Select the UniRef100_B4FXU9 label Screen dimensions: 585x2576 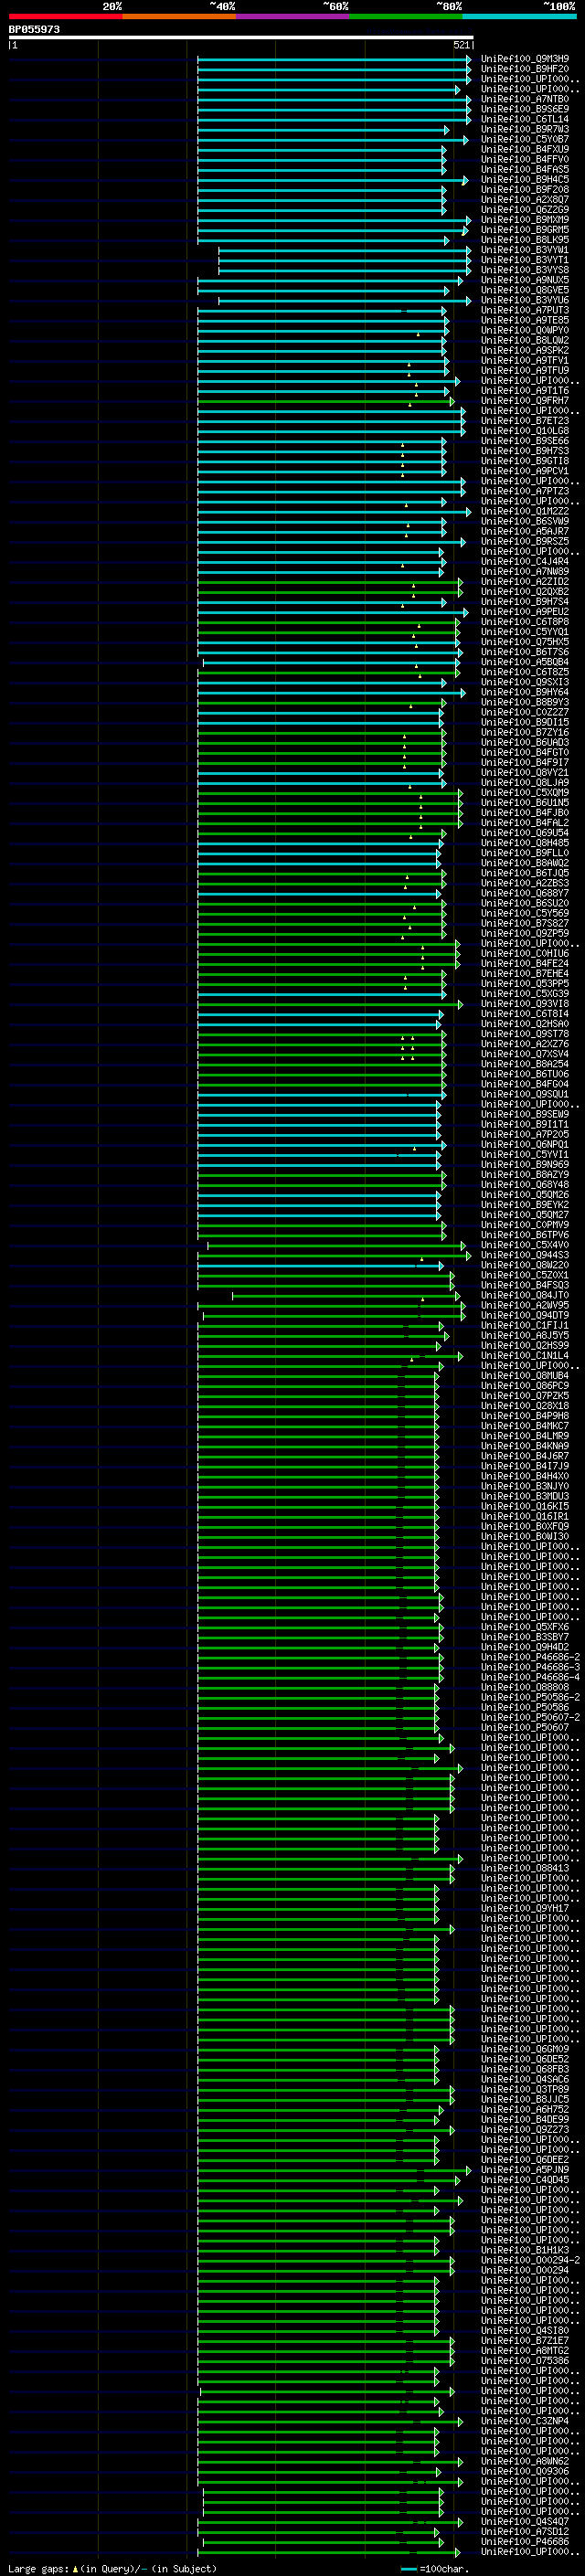click(x=525, y=149)
